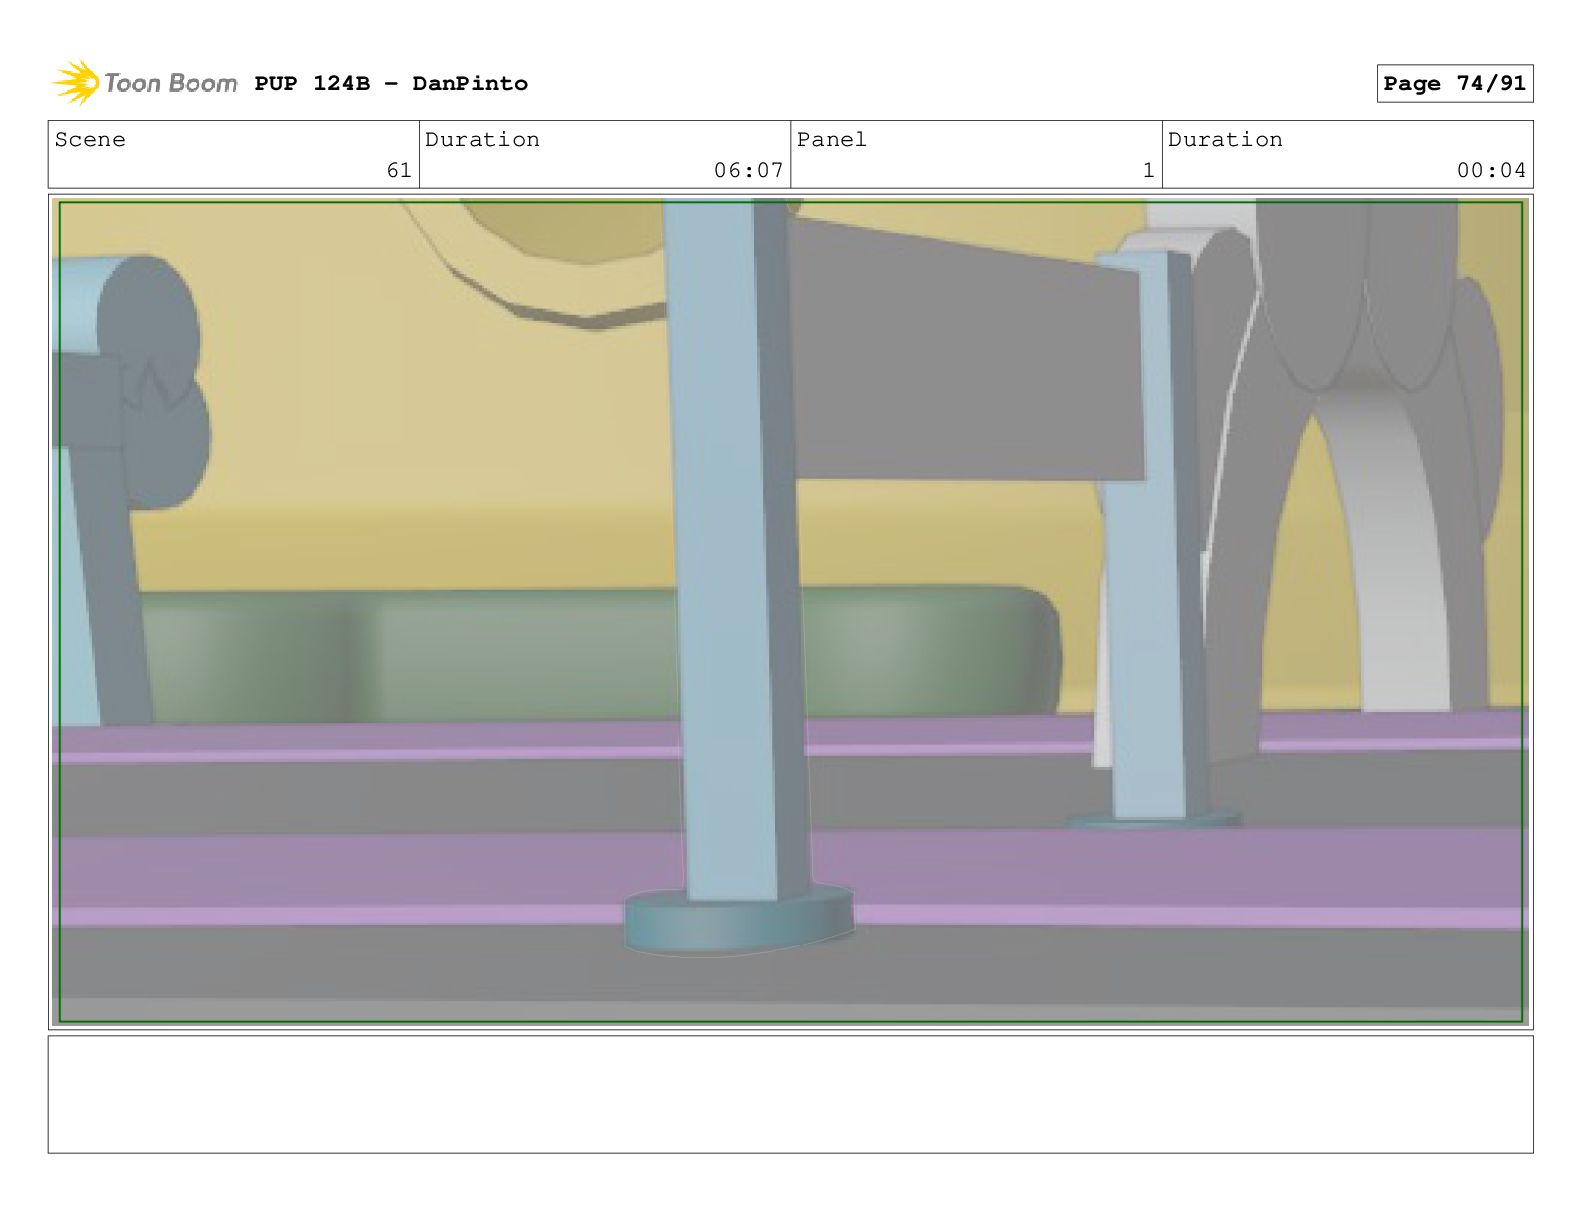Select the title text PUP 124B – DanPinto
The image size is (1582, 1225).
pyautogui.click(x=391, y=83)
